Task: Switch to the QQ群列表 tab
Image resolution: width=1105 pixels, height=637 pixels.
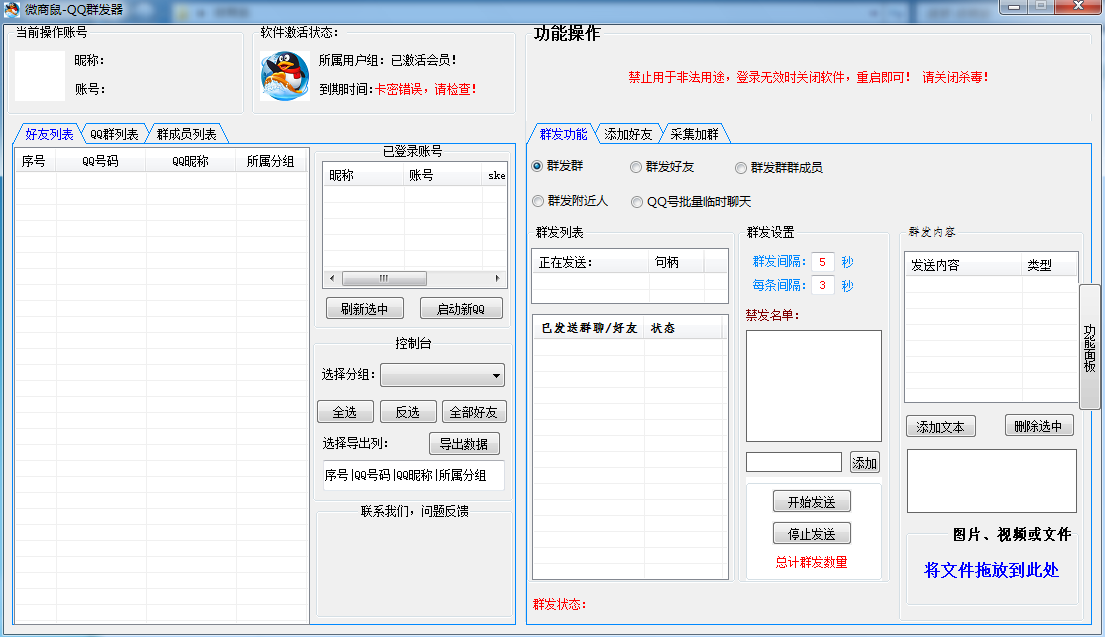Action: click(x=114, y=134)
